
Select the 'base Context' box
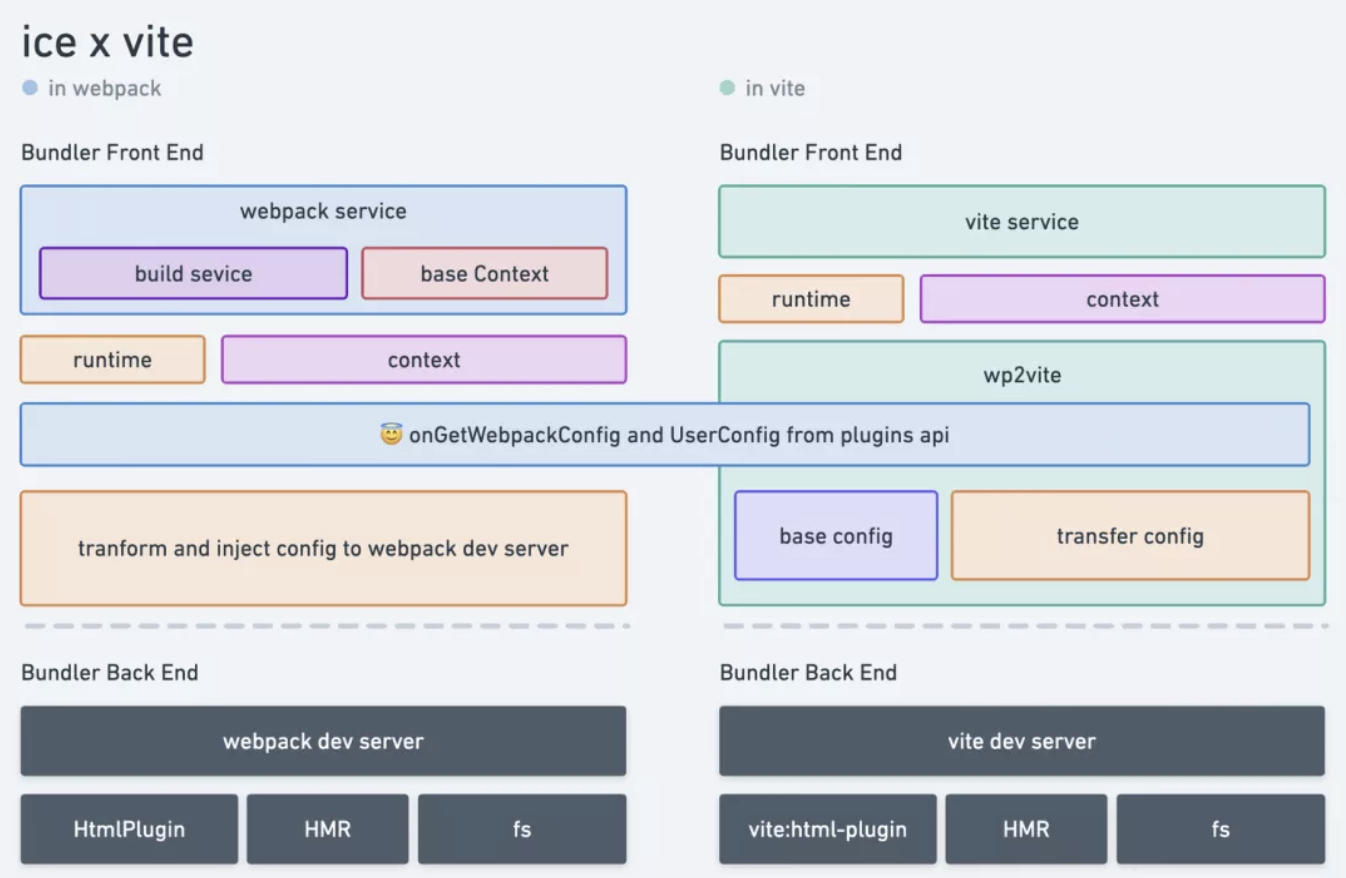pos(485,273)
